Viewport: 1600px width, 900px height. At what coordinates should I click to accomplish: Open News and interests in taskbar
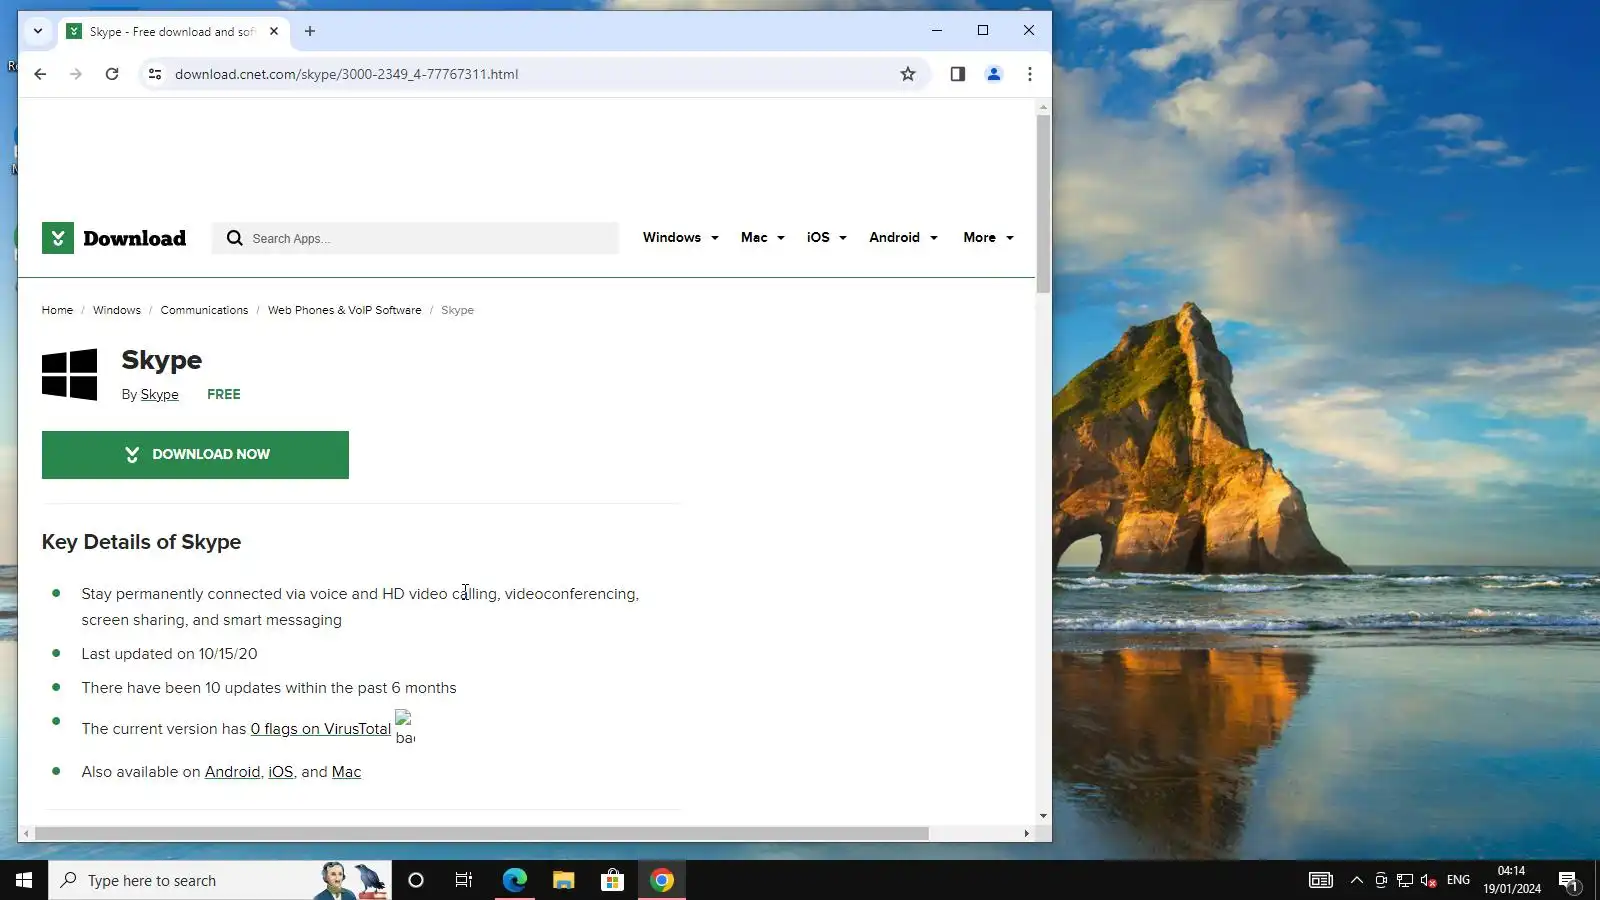pos(1321,880)
